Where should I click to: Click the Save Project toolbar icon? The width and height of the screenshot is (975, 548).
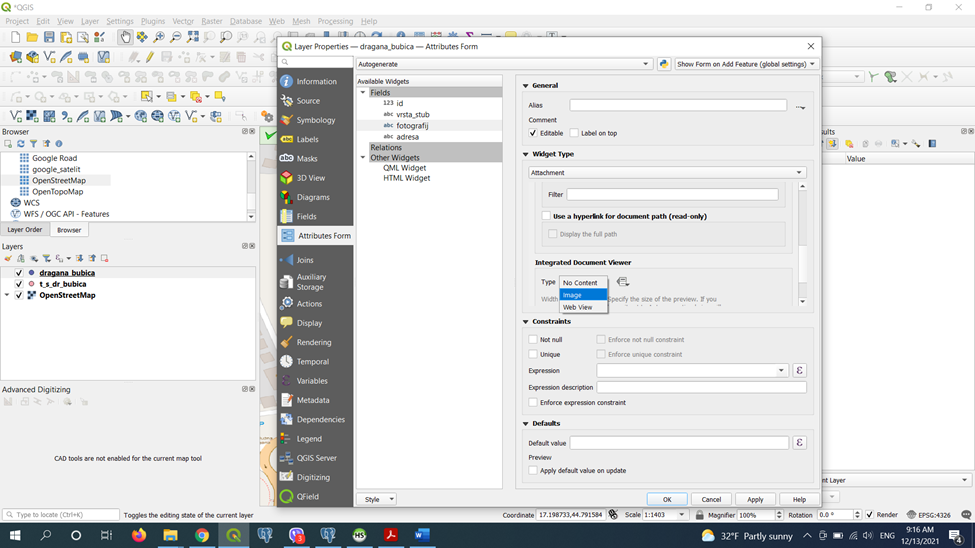click(49, 37)
